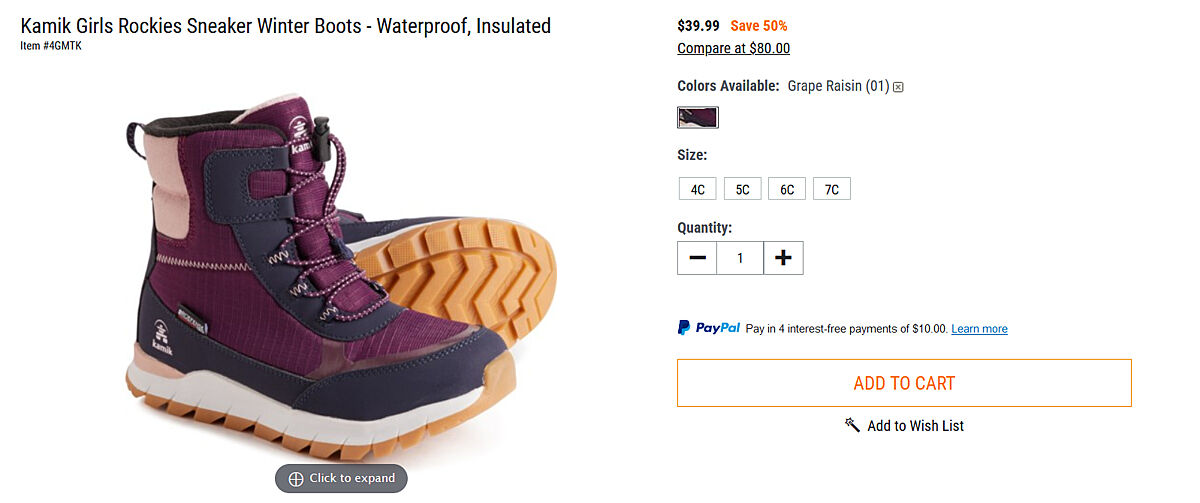Open PayPal Learn more link
This screenshot has height=503, width=1200.
pos(979,329)
